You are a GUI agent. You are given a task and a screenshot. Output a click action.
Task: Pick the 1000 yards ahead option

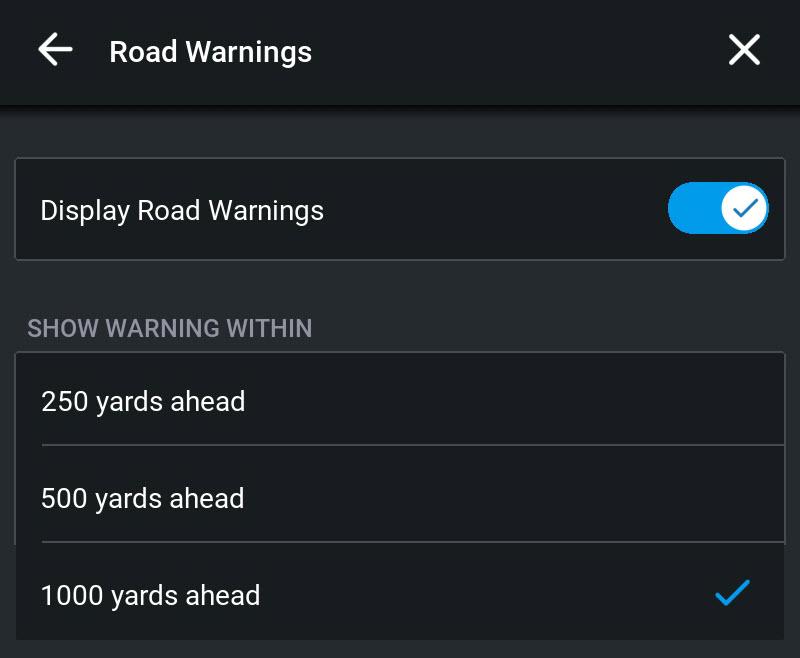pyautogui.click(x=150, y=595)
